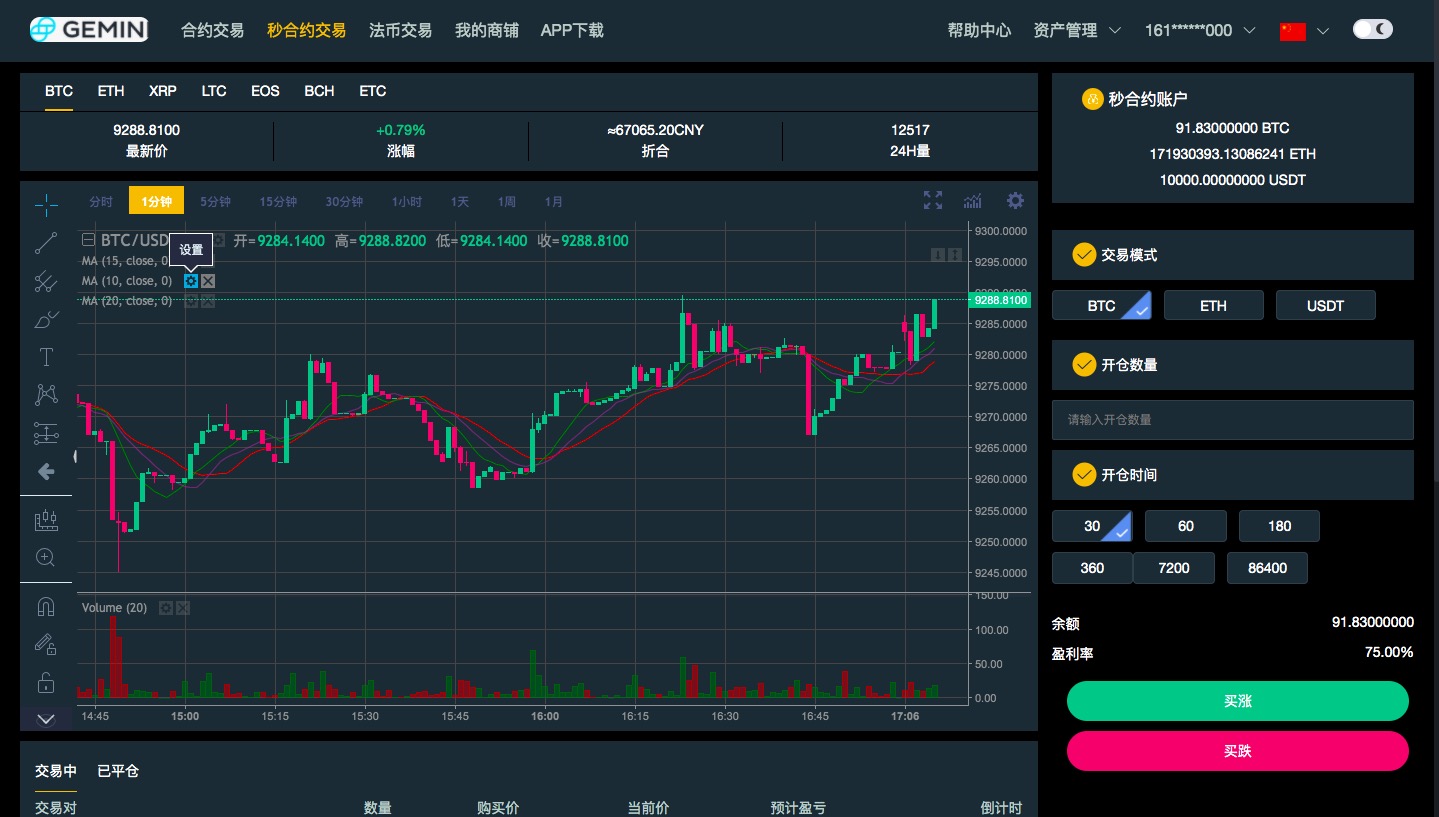This screenshot has height=817, width=1439.
Task: Open the 161******000 account dropdown
Action: (x=1200, y=31)
